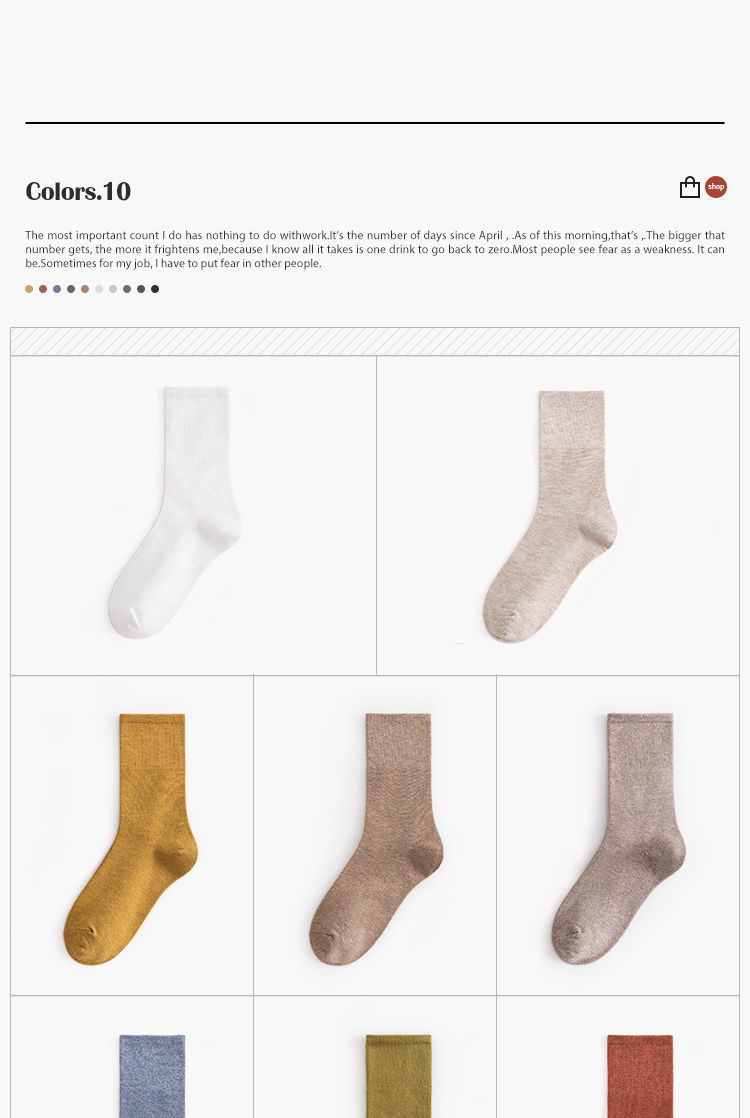This screenshot has height=1118, width=750.
Task: Pick the blue color dot
Action: pyautogui.click(x=57, y=289)
